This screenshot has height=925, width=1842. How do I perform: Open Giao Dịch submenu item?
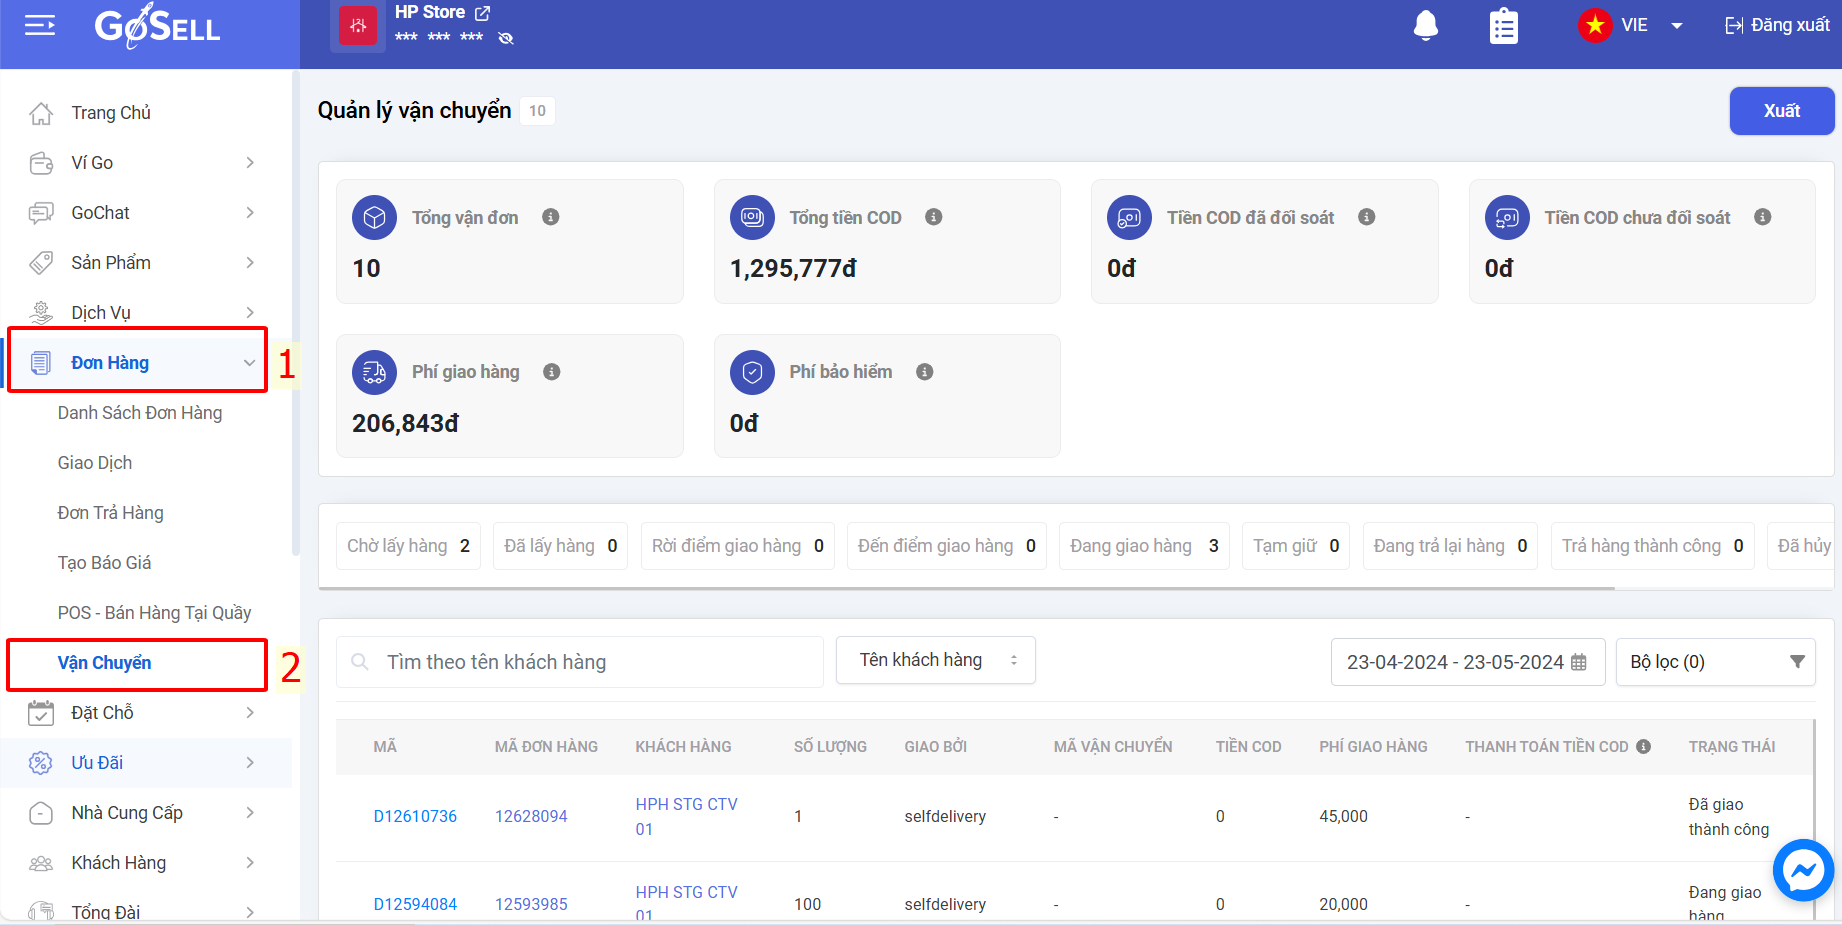point(95,463)
